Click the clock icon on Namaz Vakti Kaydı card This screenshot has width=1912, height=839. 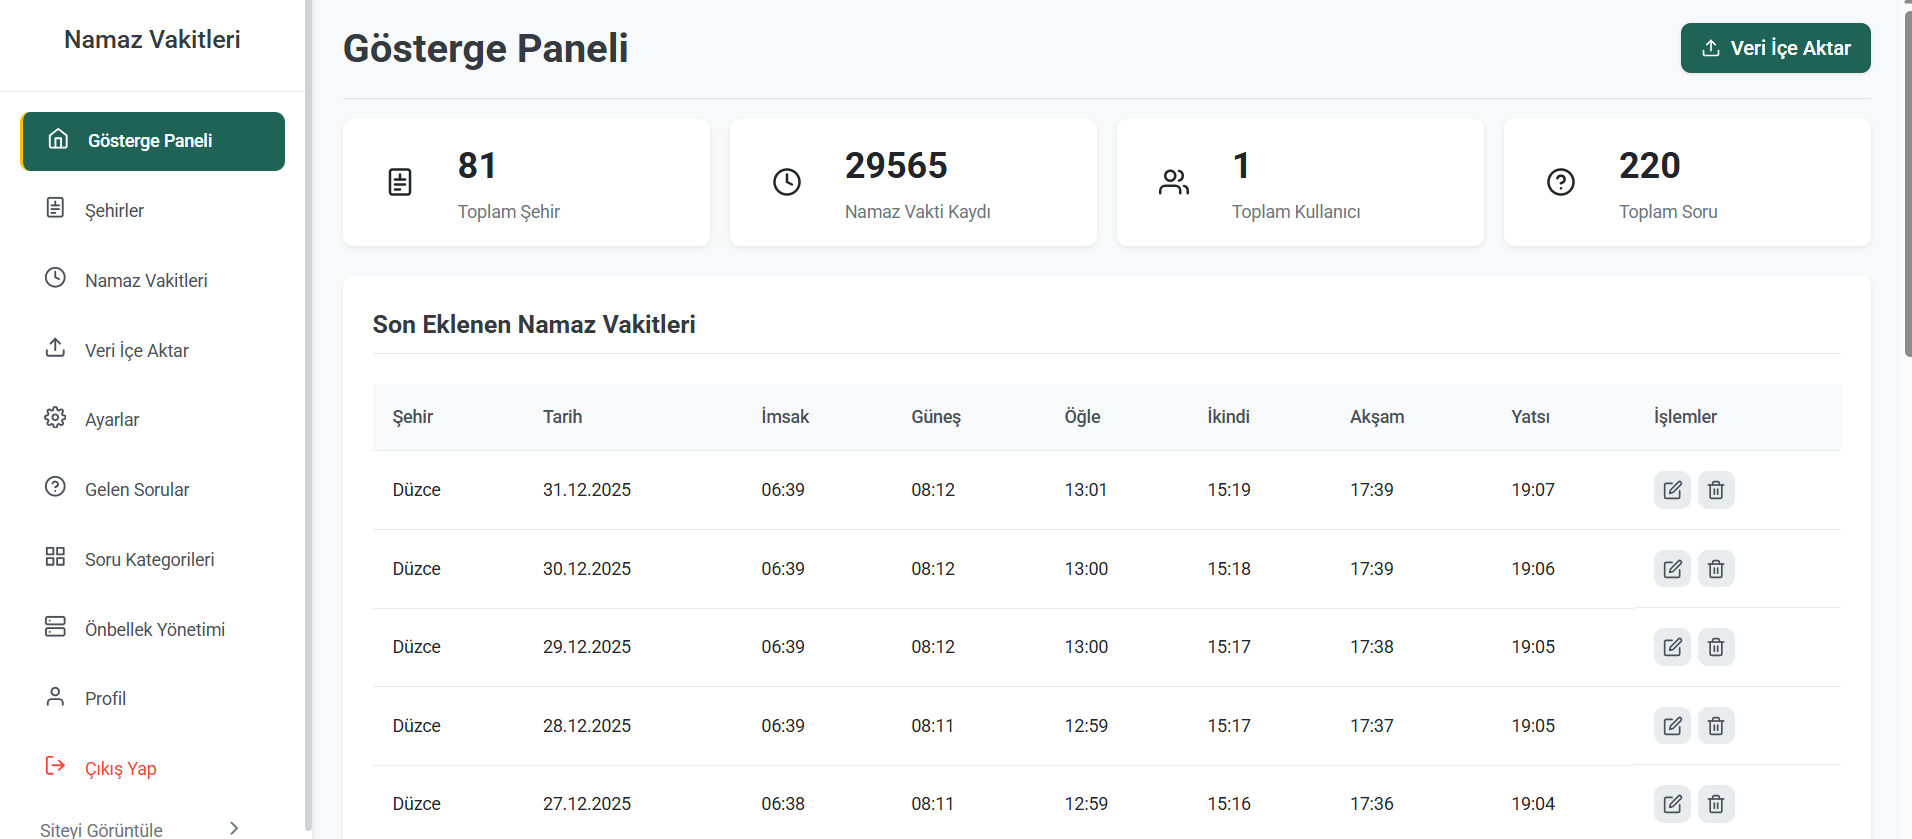click(x=787, y=182)
